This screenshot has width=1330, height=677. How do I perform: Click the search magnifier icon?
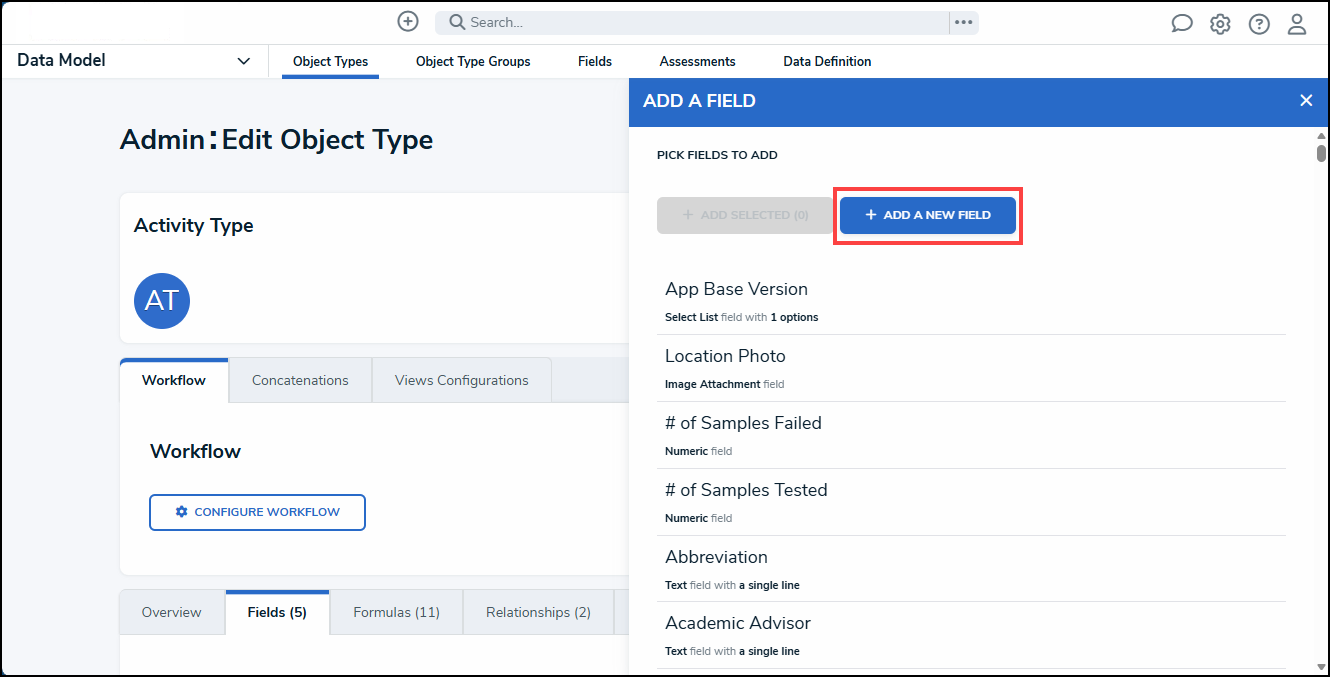click(456, 22)
